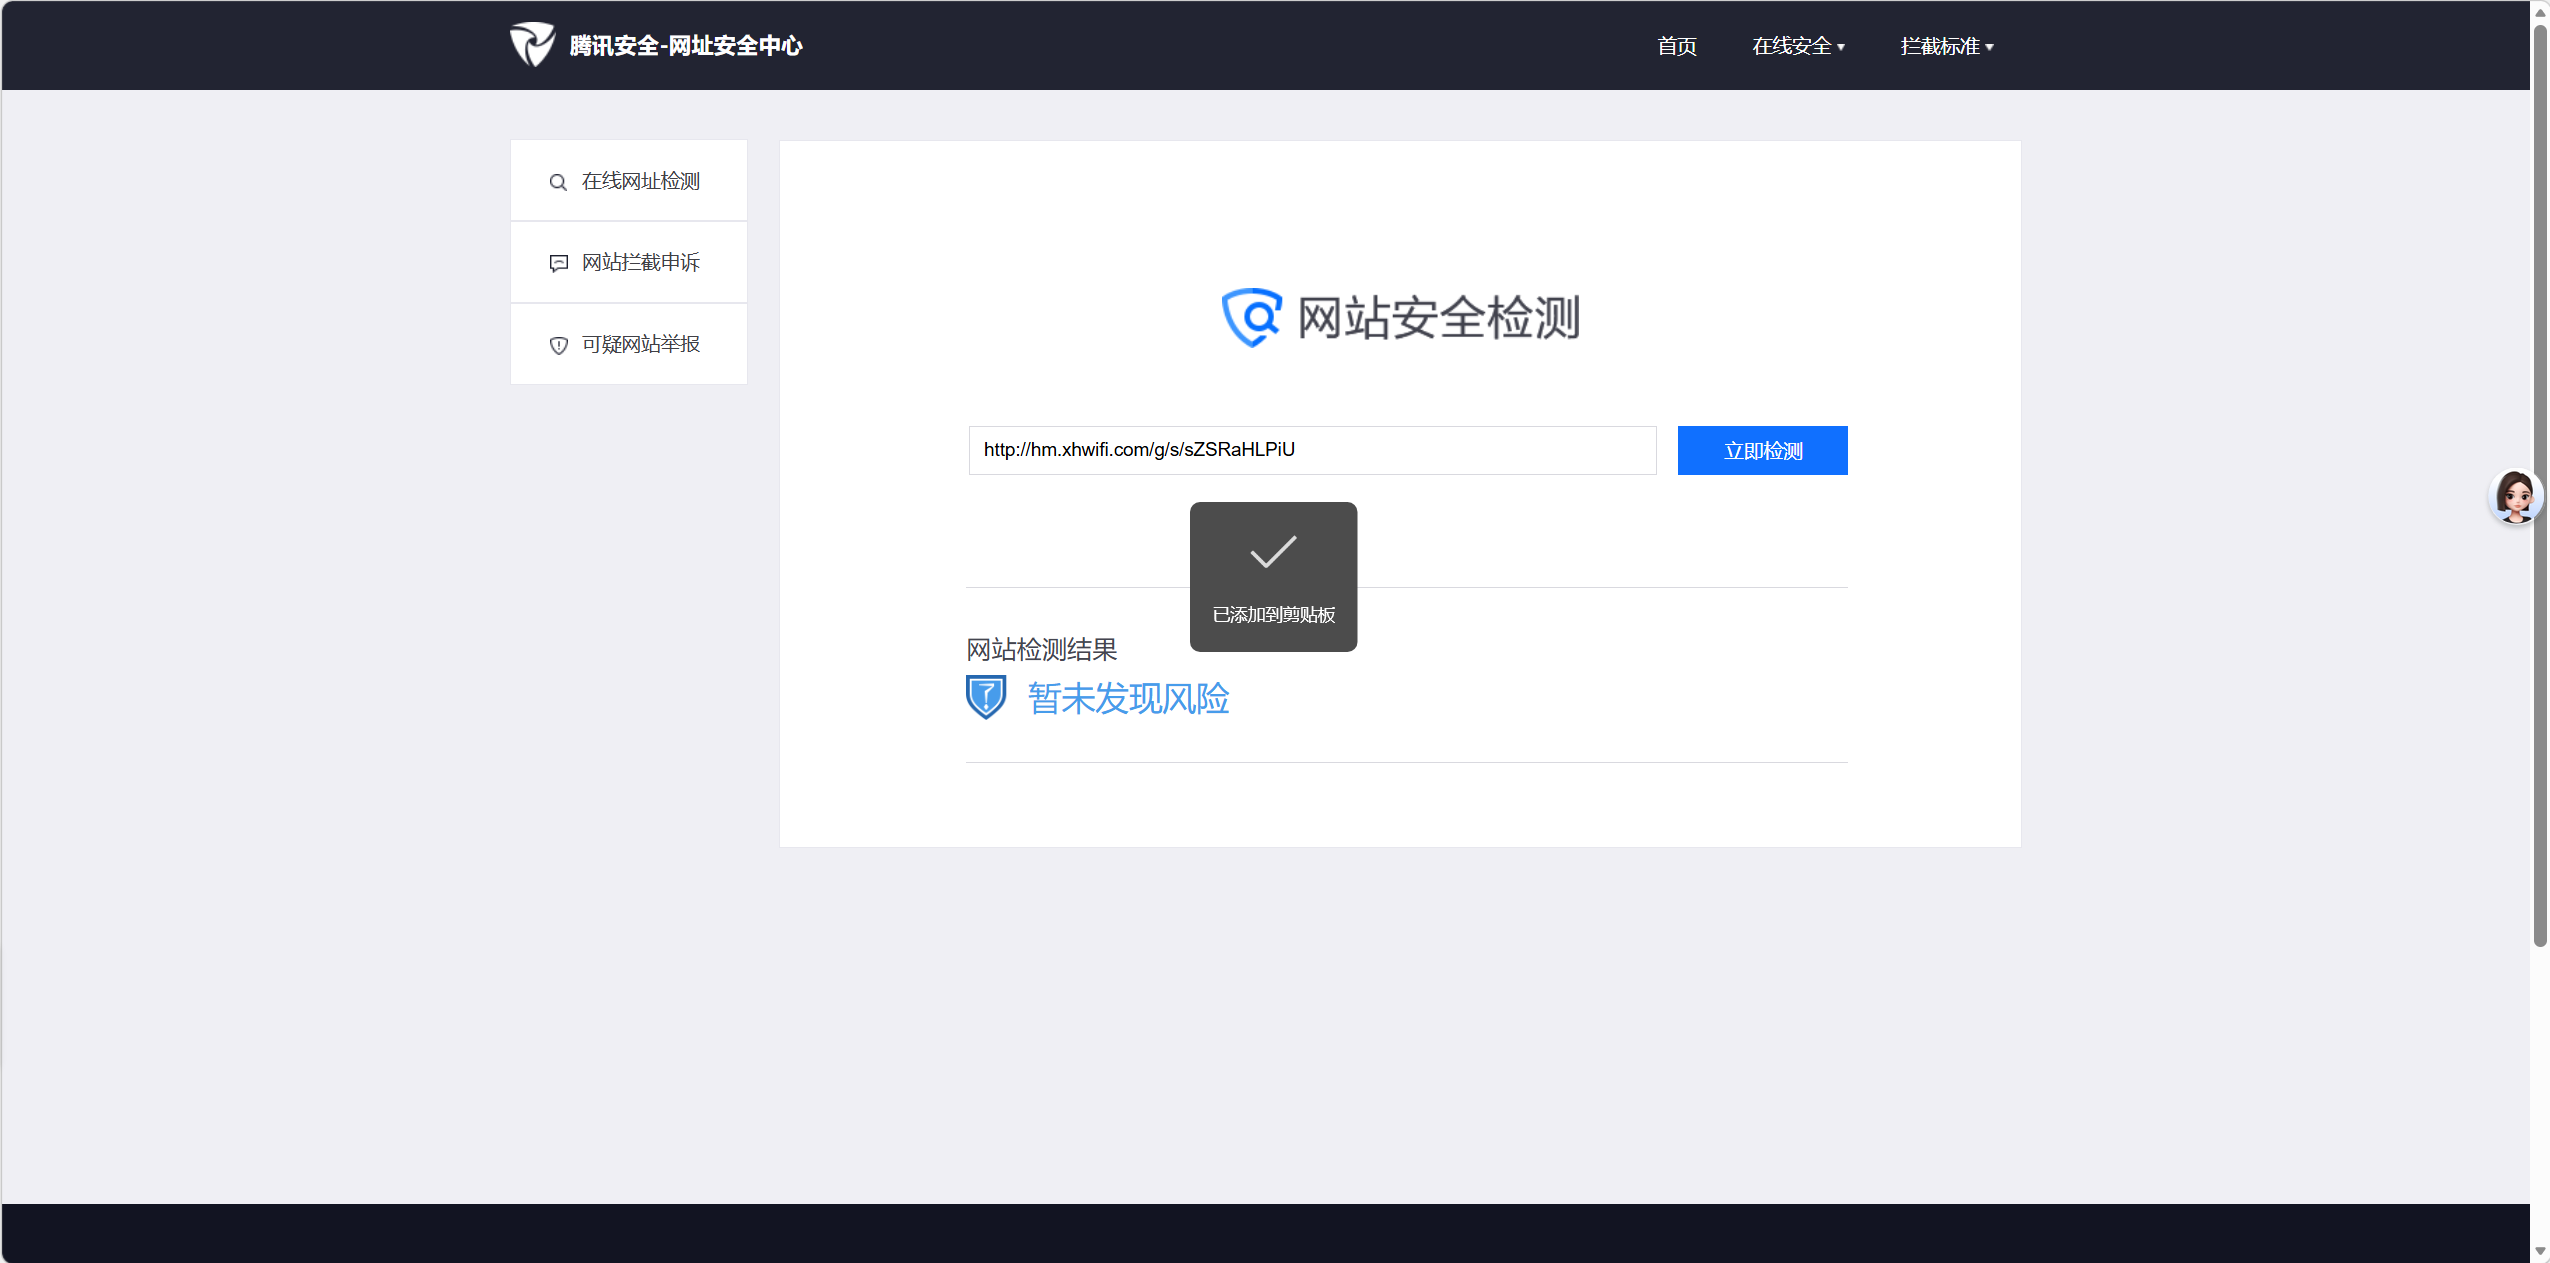Image resolution: width=2550 pixels, height=1263 pixels.
Task: Click the chat bubble icon beside 网站拦截申诉
Action: pos(558,263)
